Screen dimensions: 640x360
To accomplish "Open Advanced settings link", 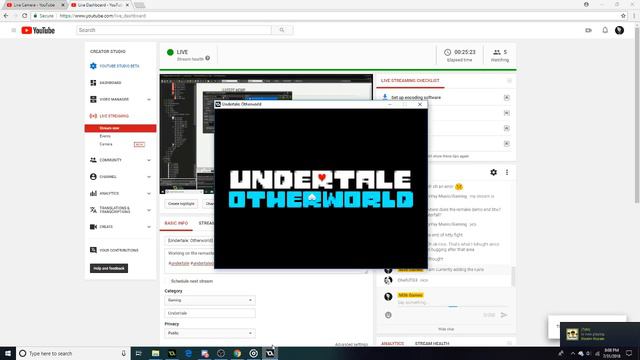I will (x=351, y=345).
